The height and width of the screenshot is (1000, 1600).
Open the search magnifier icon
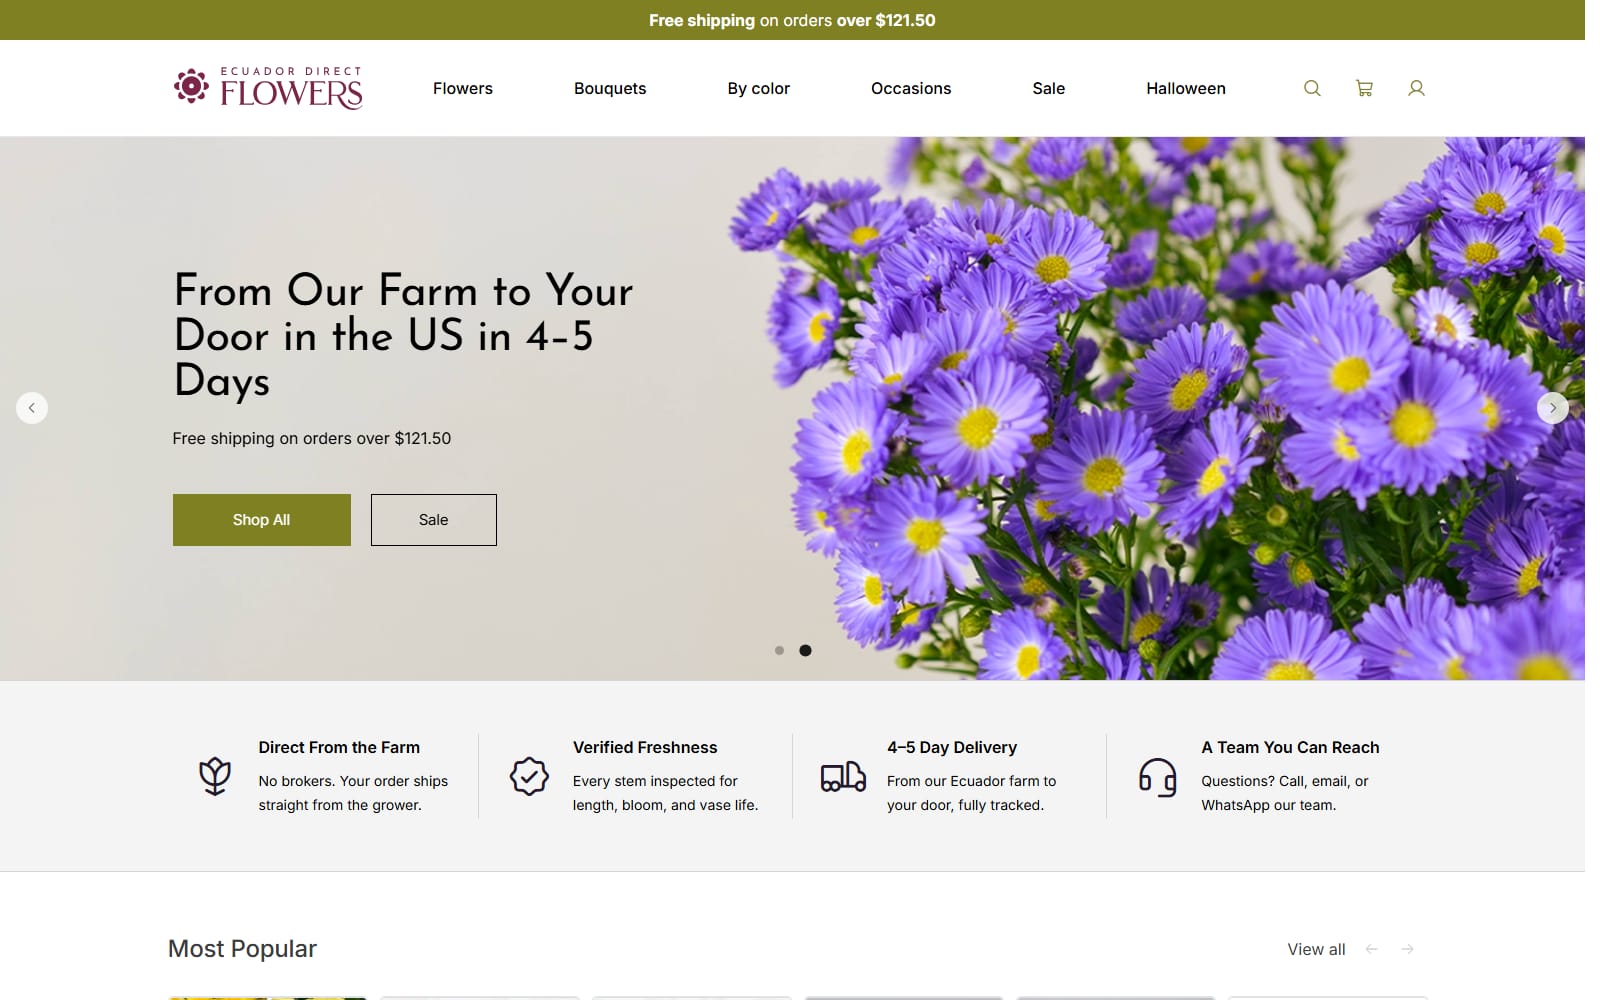coord(1312,88)
